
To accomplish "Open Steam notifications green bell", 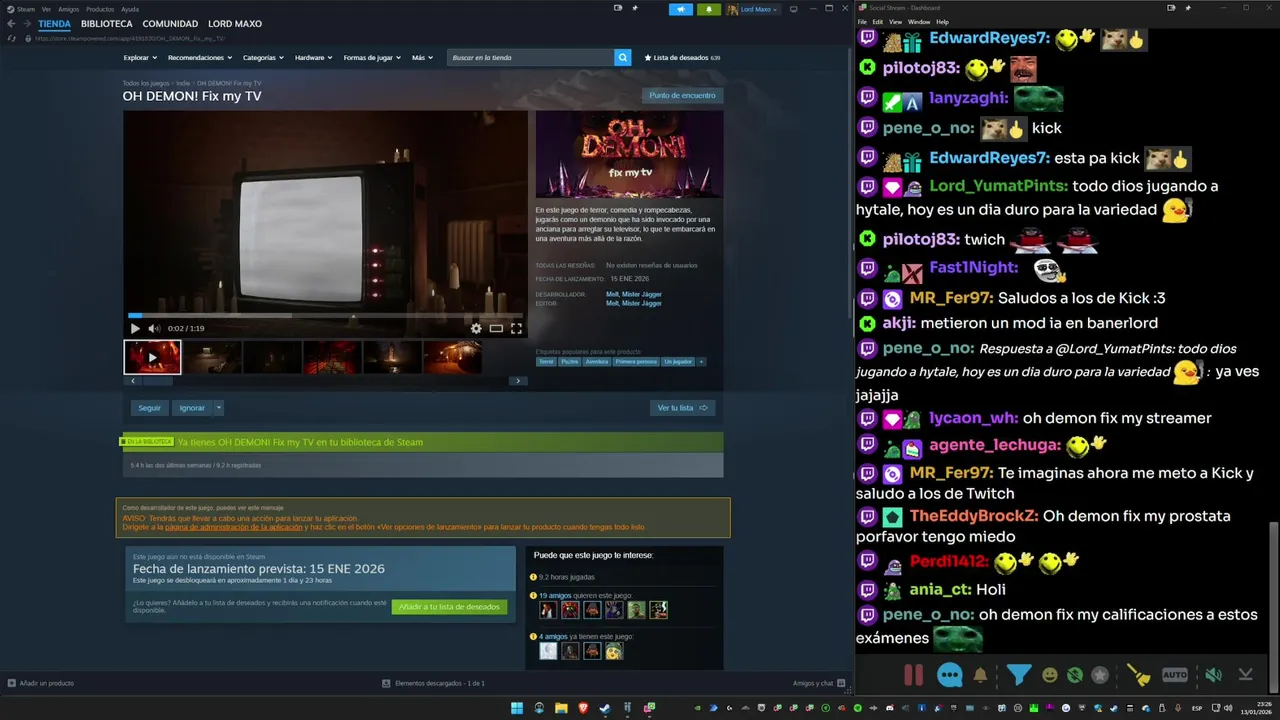I will 709,9.
